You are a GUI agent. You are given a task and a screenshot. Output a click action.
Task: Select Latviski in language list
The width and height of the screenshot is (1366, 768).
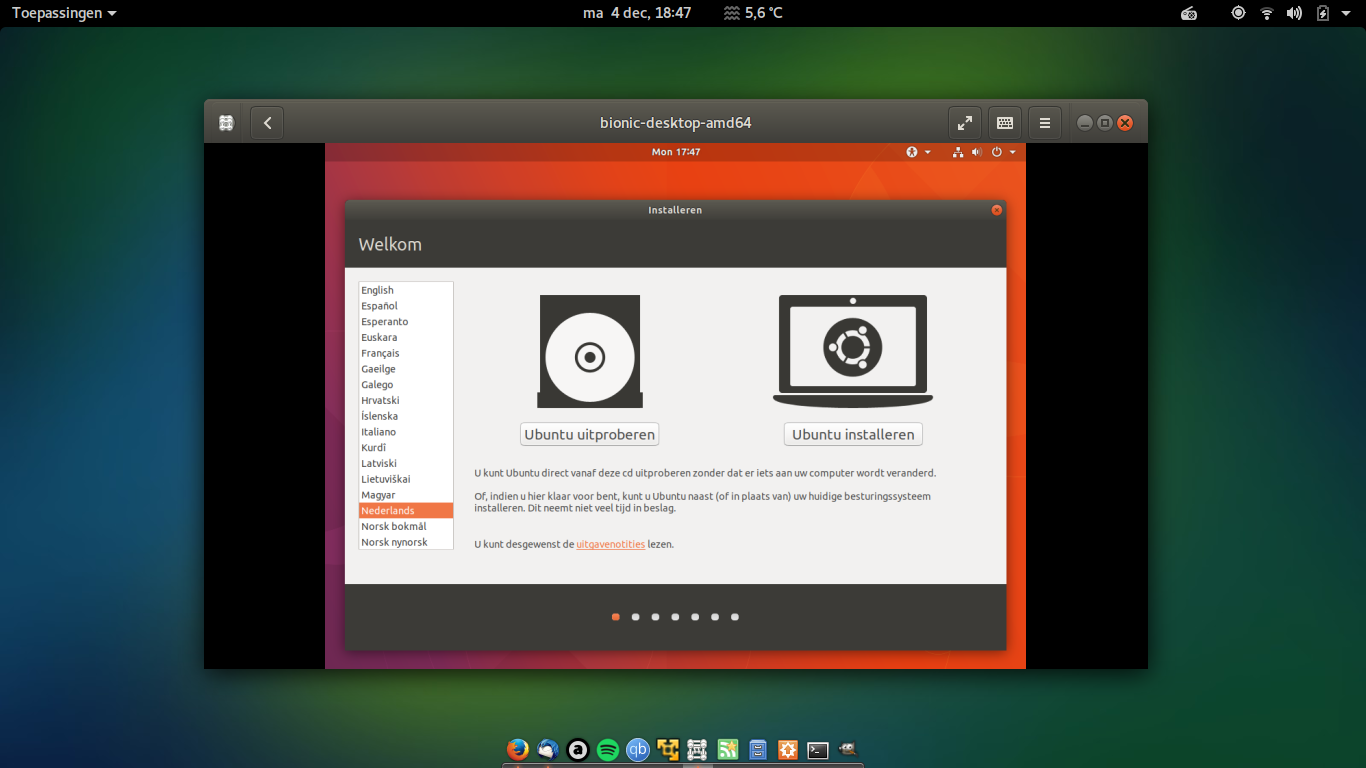(x=406, y=463)
